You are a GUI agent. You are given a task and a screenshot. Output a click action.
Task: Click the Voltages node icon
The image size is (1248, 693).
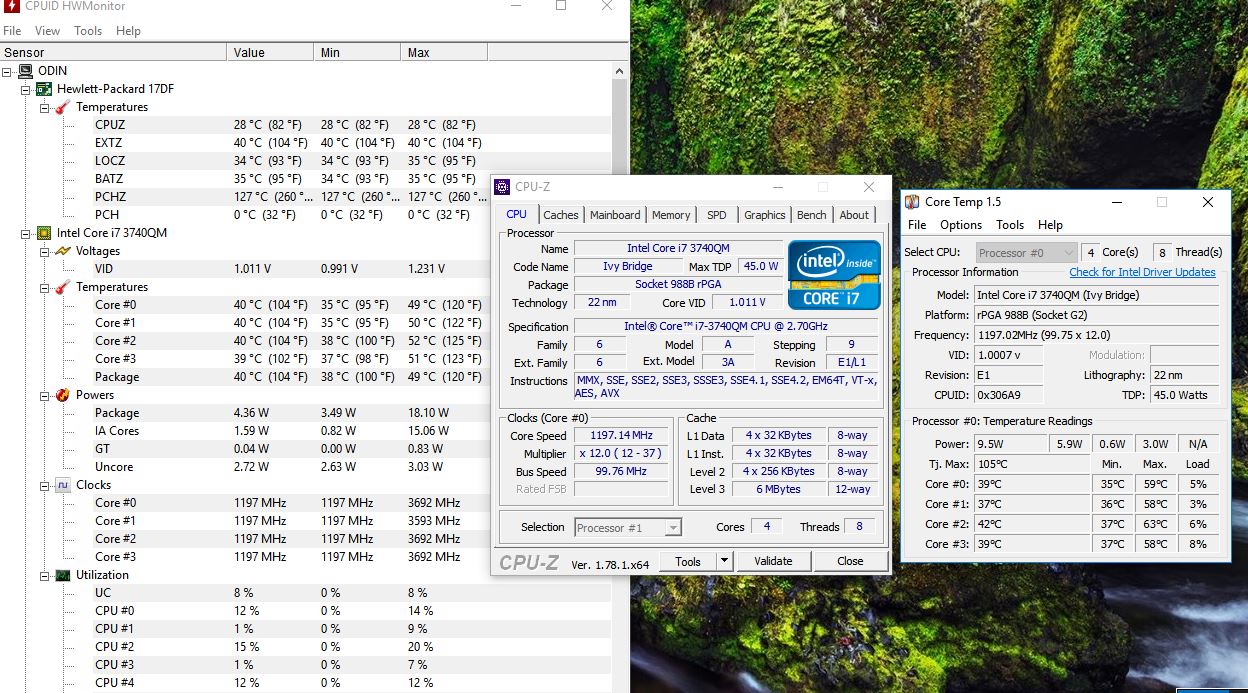coord(63,251)
